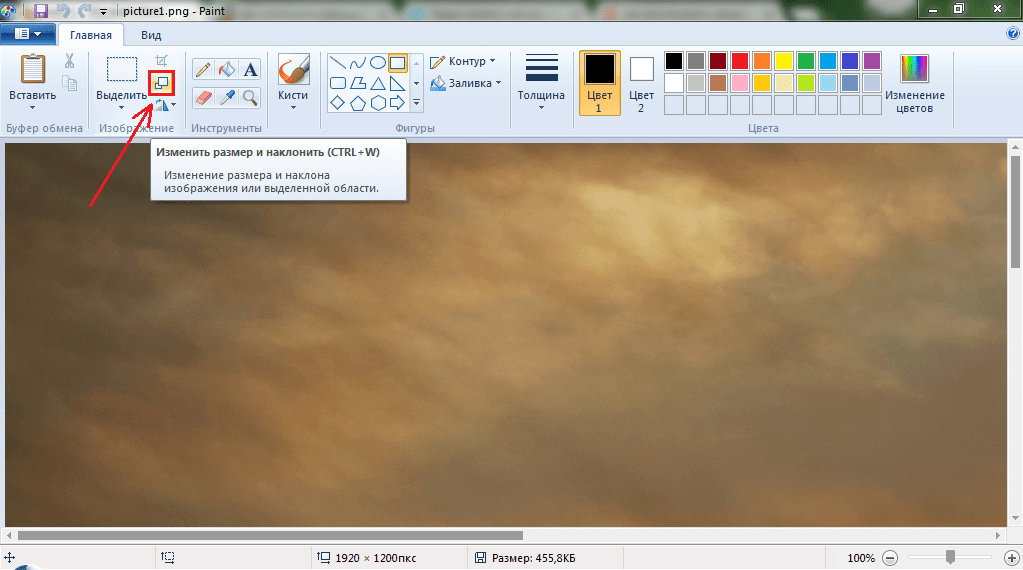This screenshot has height=570, width=1023.
Task: Click the Redo arrow in title bar
Action: click(84, 10)
